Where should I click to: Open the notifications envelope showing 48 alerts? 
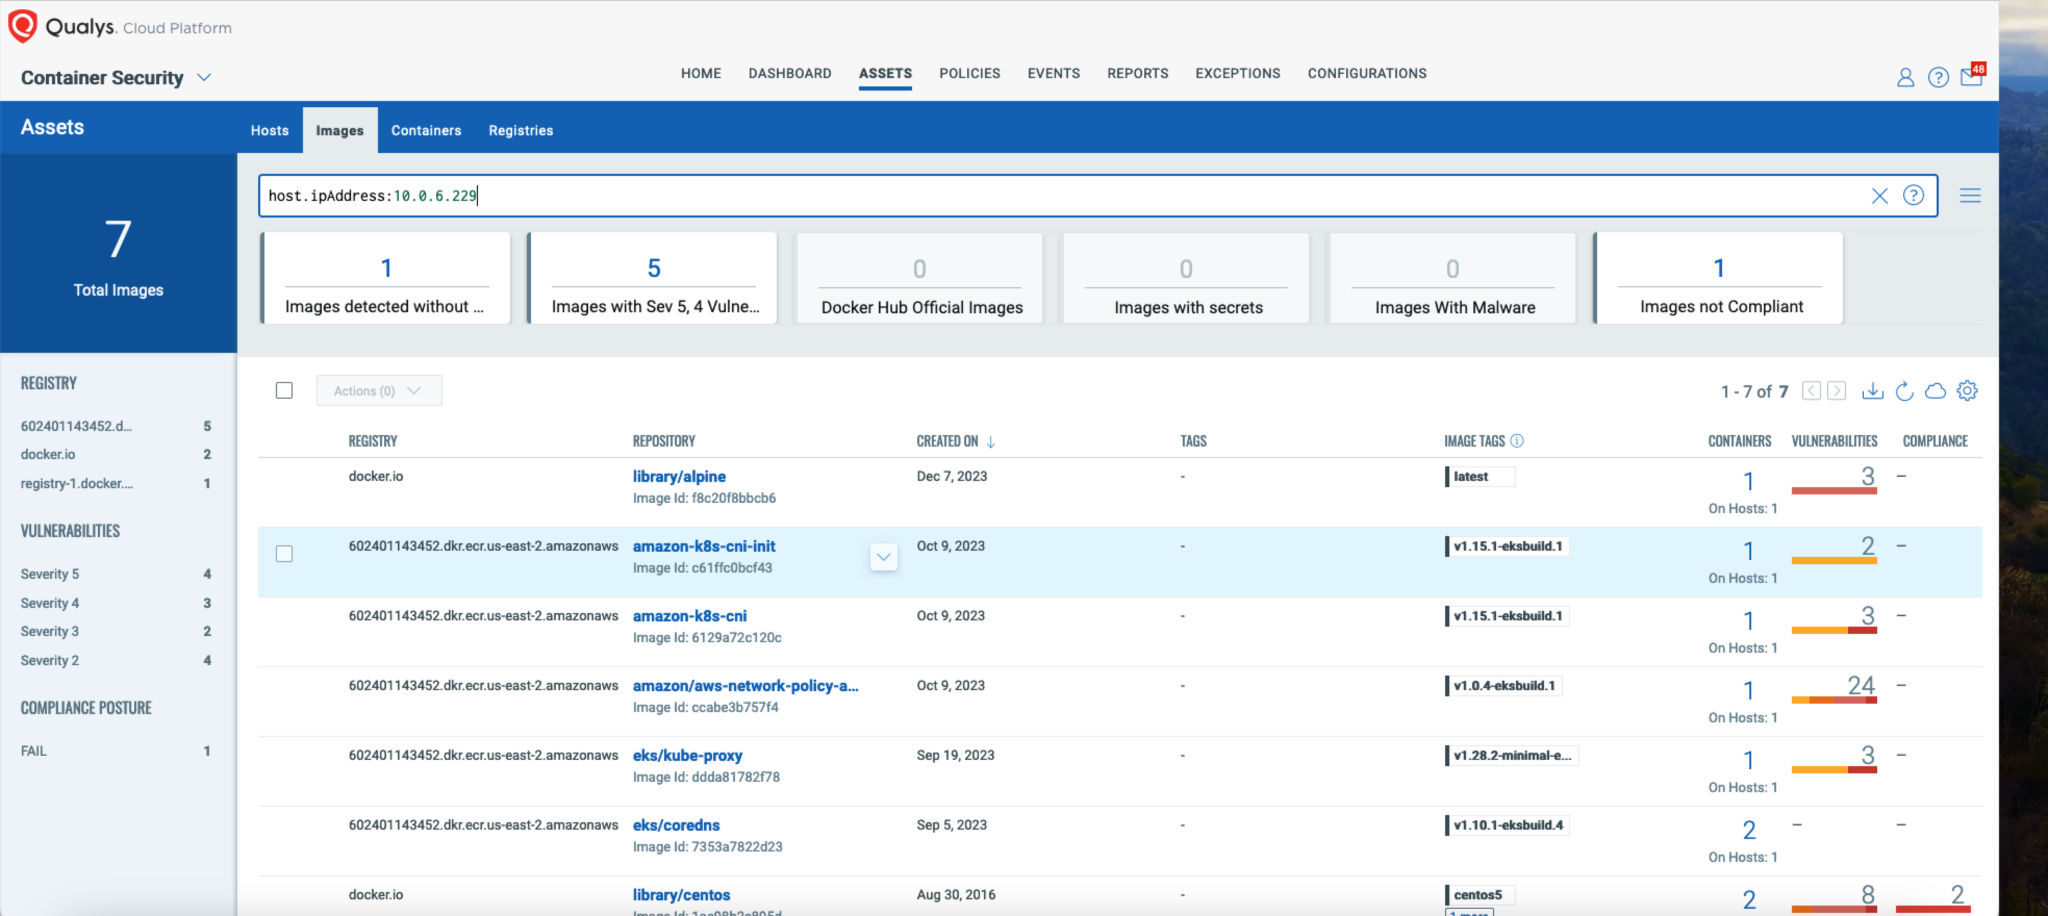1970,77
